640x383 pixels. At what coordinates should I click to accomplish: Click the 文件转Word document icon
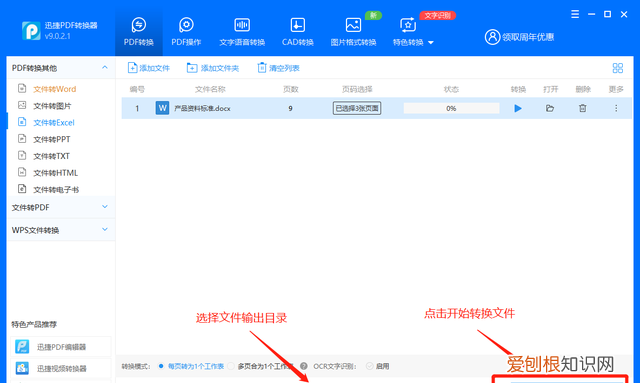pos(22,88)
